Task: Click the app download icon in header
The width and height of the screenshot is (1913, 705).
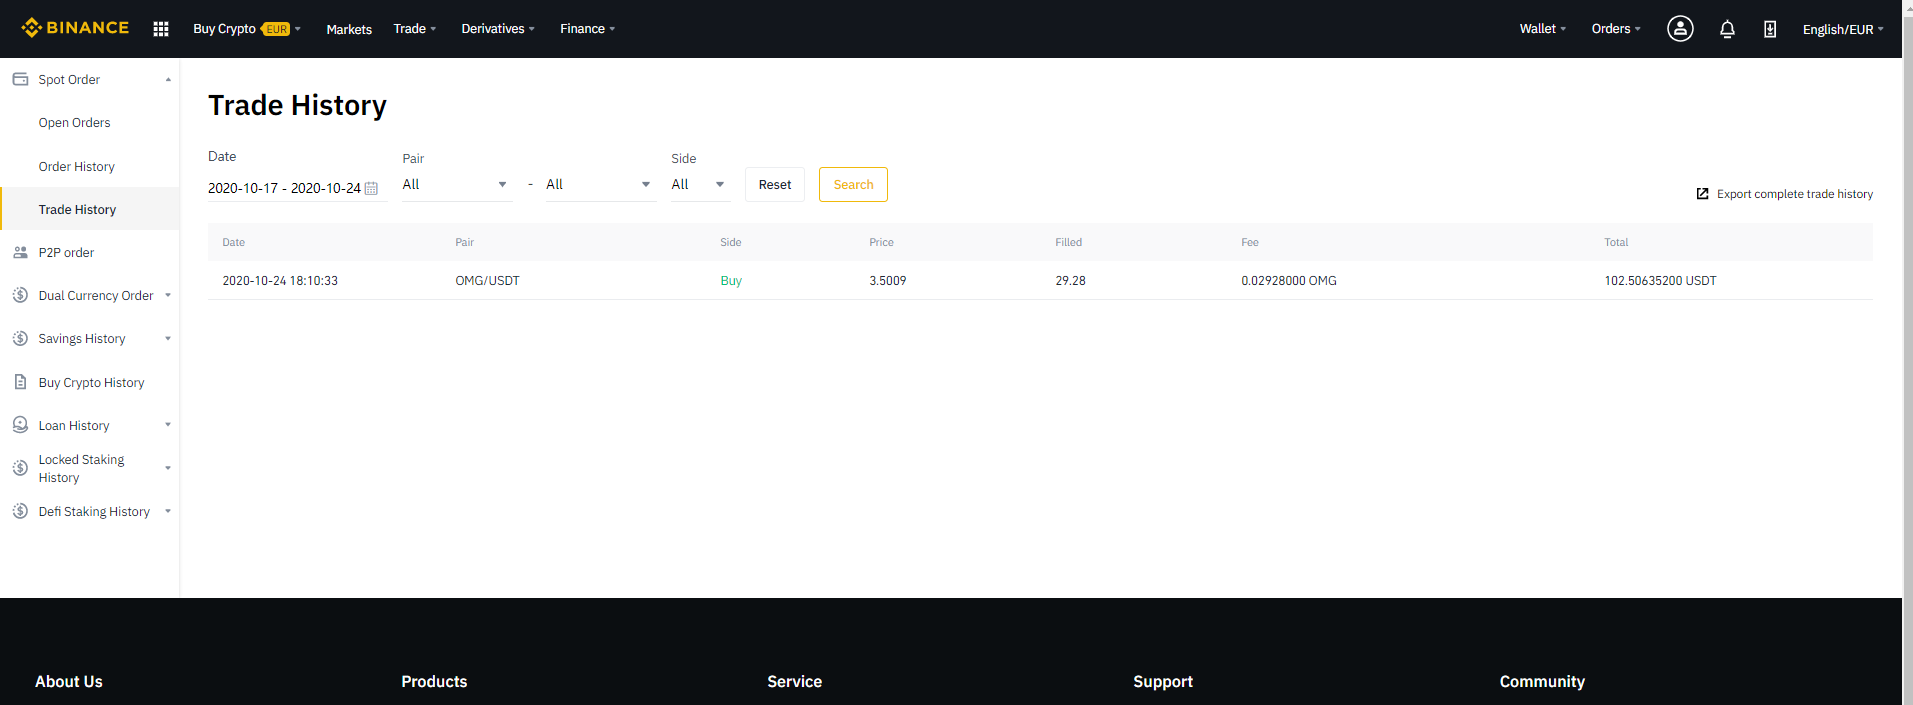Action: click(x=1770, y=29)
